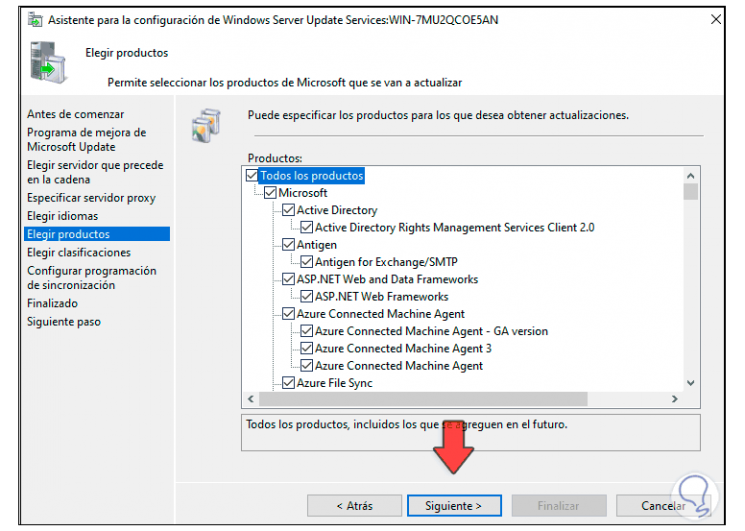Uncheck the ASP.NET Web Frameworks checkbox
The width and height of the screenshot is (745, 531).
pyautogui.click(x=307, y=296)
